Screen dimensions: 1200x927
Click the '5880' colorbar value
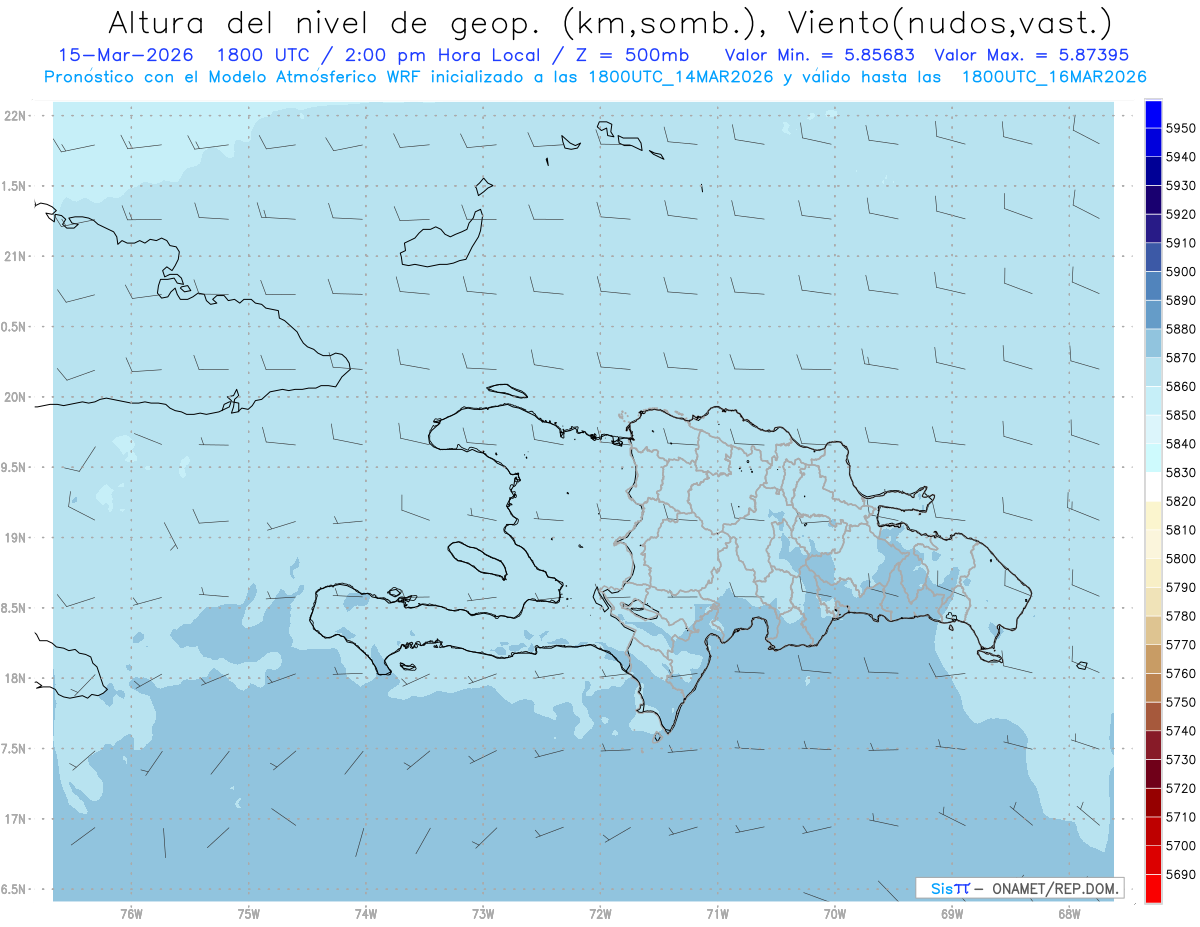click(1182, 329)
